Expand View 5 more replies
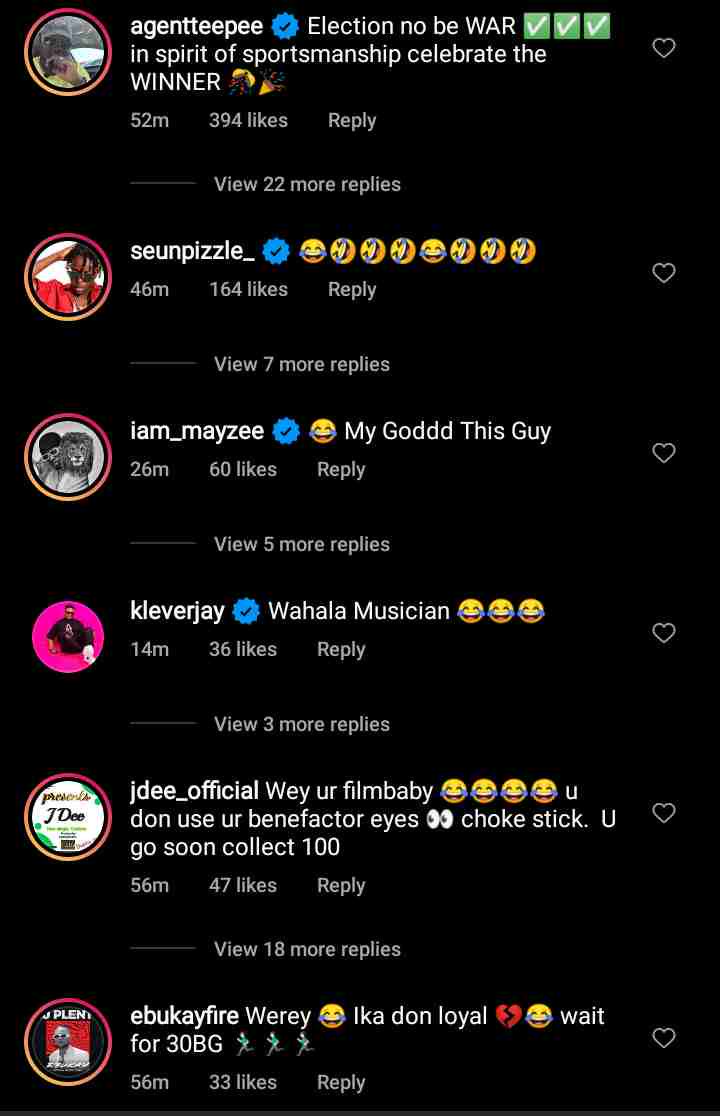 click(x=301, y=544)
